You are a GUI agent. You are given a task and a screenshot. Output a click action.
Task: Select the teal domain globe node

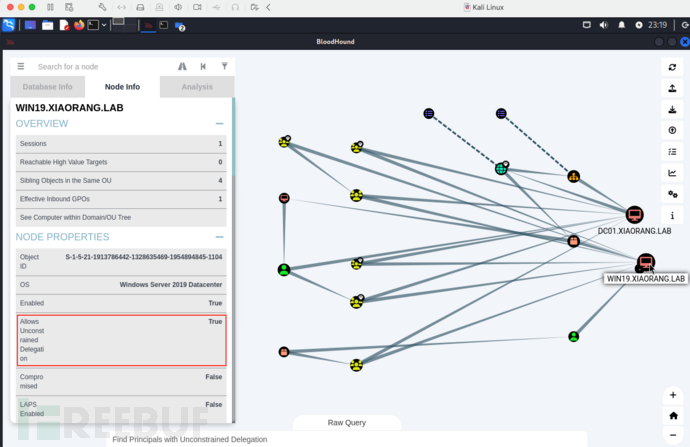pos(501,169)
